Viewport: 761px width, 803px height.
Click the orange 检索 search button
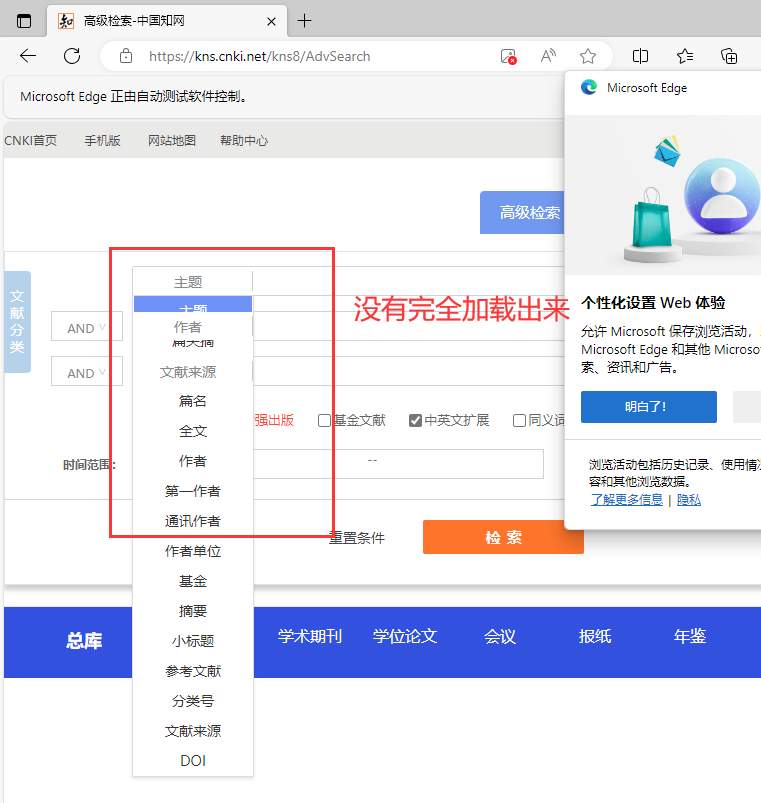pyautogui.click(x=503, y=537)
